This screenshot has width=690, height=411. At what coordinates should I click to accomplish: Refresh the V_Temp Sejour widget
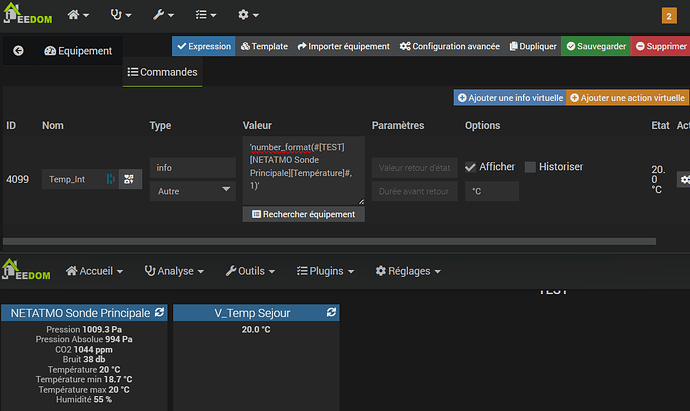tap(331, 312)
